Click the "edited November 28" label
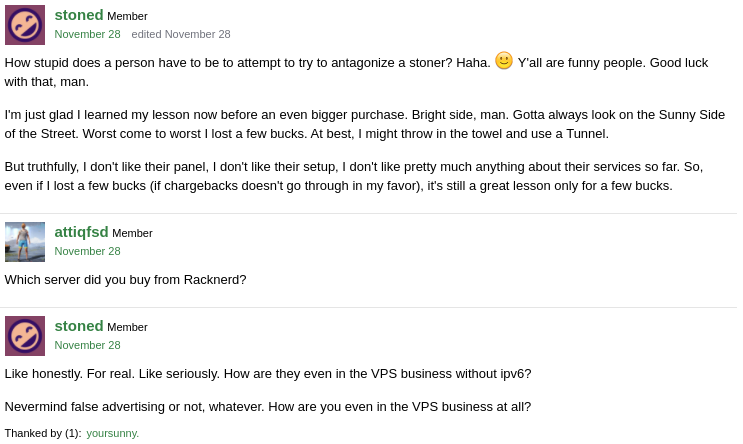Viewport: 743px width, 444px height. pyautogui.click(x=181, y=34)
